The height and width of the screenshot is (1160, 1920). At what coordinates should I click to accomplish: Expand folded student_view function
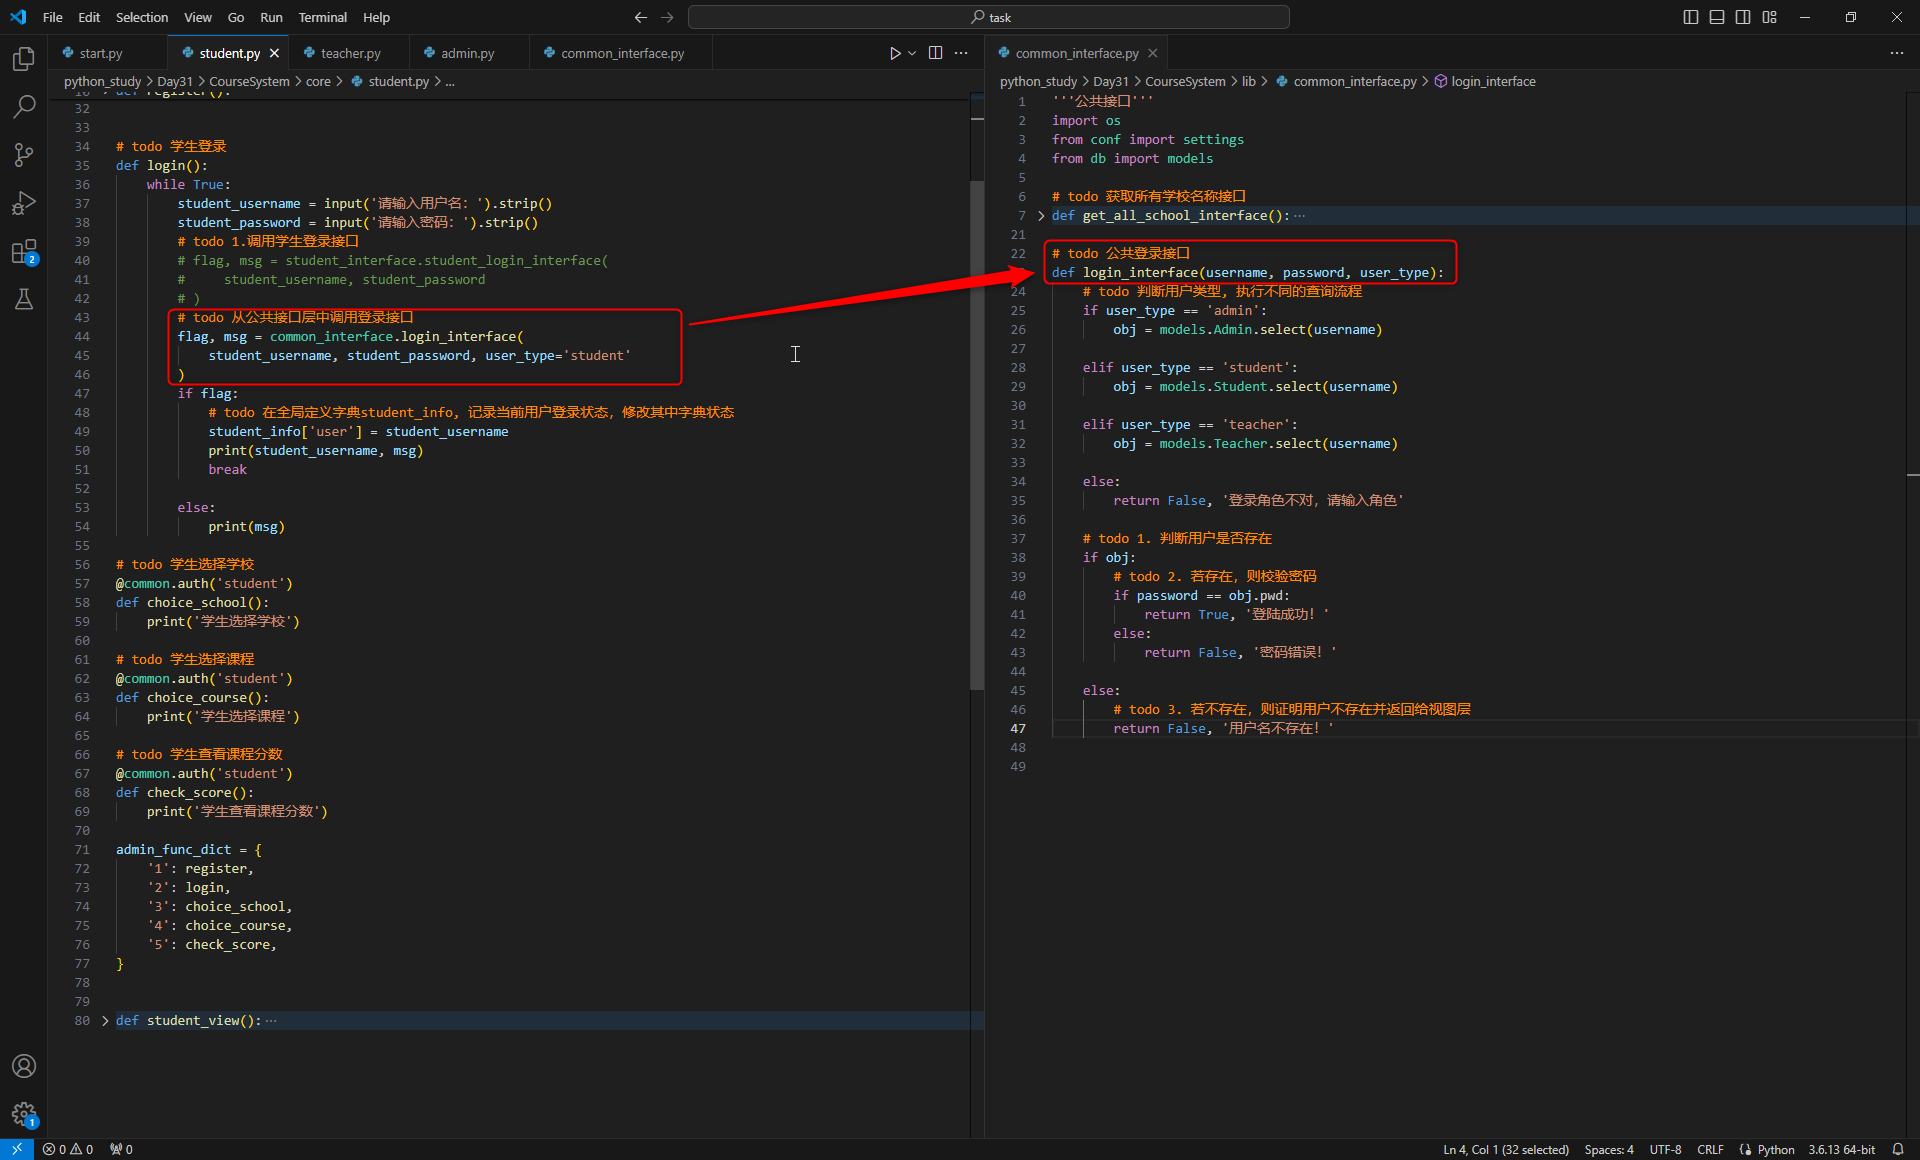(x=105, y=1021)
